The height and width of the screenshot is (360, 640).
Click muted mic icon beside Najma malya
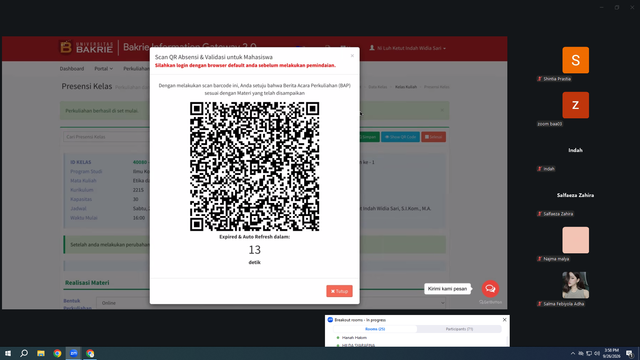click(540, 259)
